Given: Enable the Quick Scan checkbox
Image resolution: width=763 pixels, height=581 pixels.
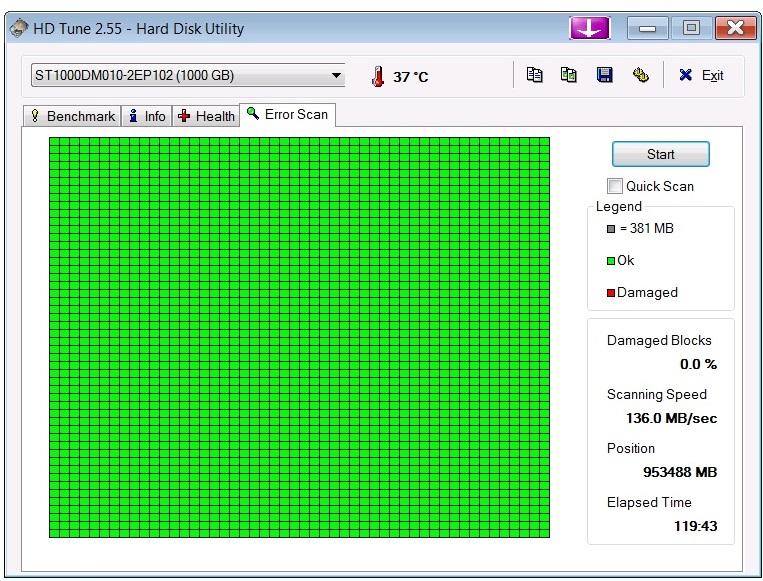Looking at the screenshot, I should coord(615,186).
